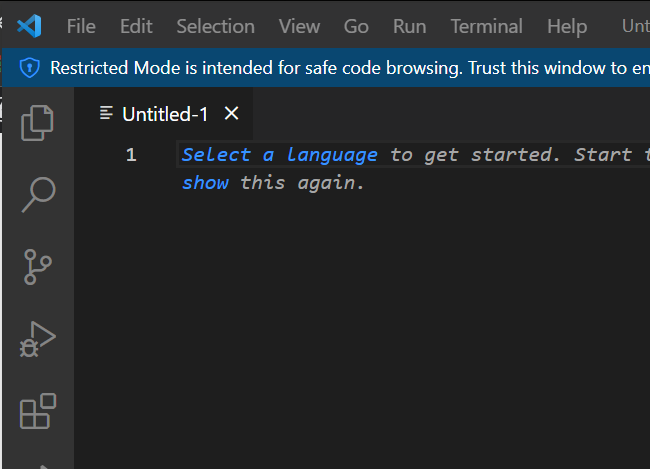This screenshot has height=469, width=650.
Task: Open the Selection menu
Action: [x=216, y=27]
